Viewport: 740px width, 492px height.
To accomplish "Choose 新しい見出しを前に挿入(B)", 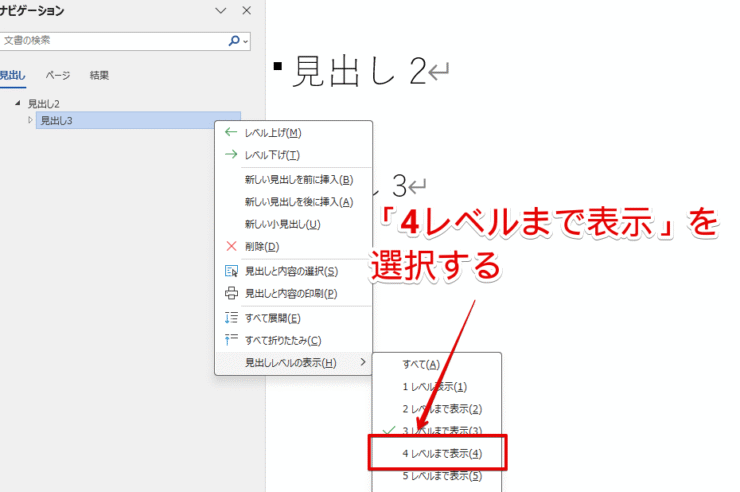I will pyautogui.click(x=294, y=180).
